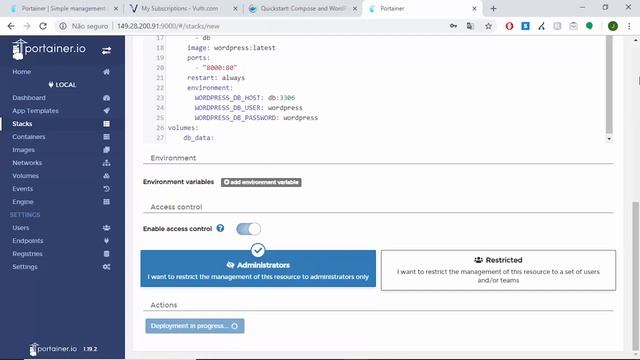Switch to Portainer Simple management tab

(63, 9)
